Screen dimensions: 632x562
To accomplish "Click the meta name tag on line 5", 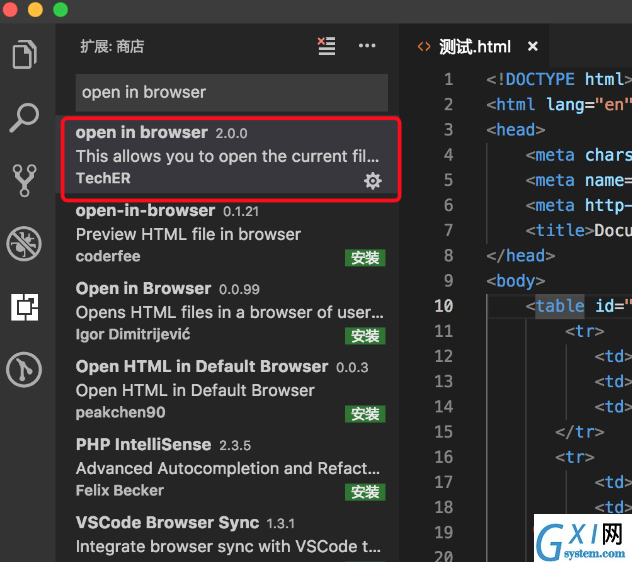I will pyautogui.click(x=579, y=180).
